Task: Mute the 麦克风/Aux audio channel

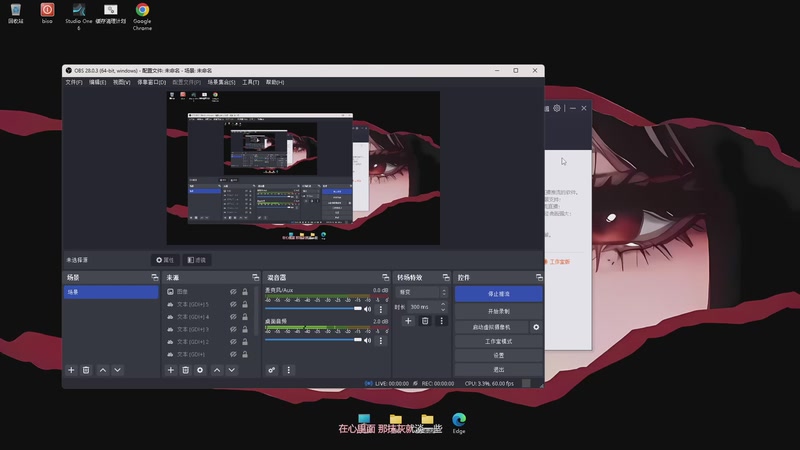Action: pos(367,309)
